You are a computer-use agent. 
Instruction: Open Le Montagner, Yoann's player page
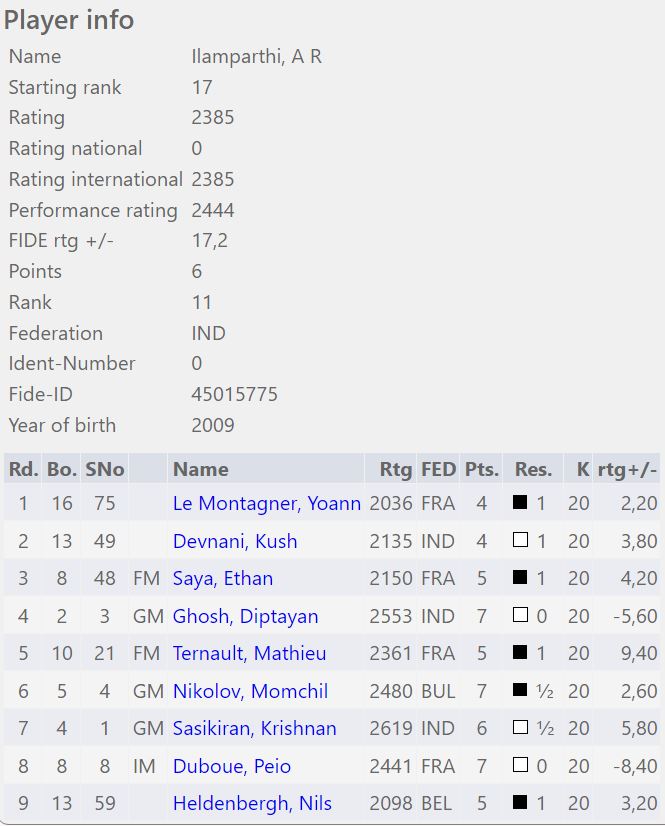(x=266, y=503)
